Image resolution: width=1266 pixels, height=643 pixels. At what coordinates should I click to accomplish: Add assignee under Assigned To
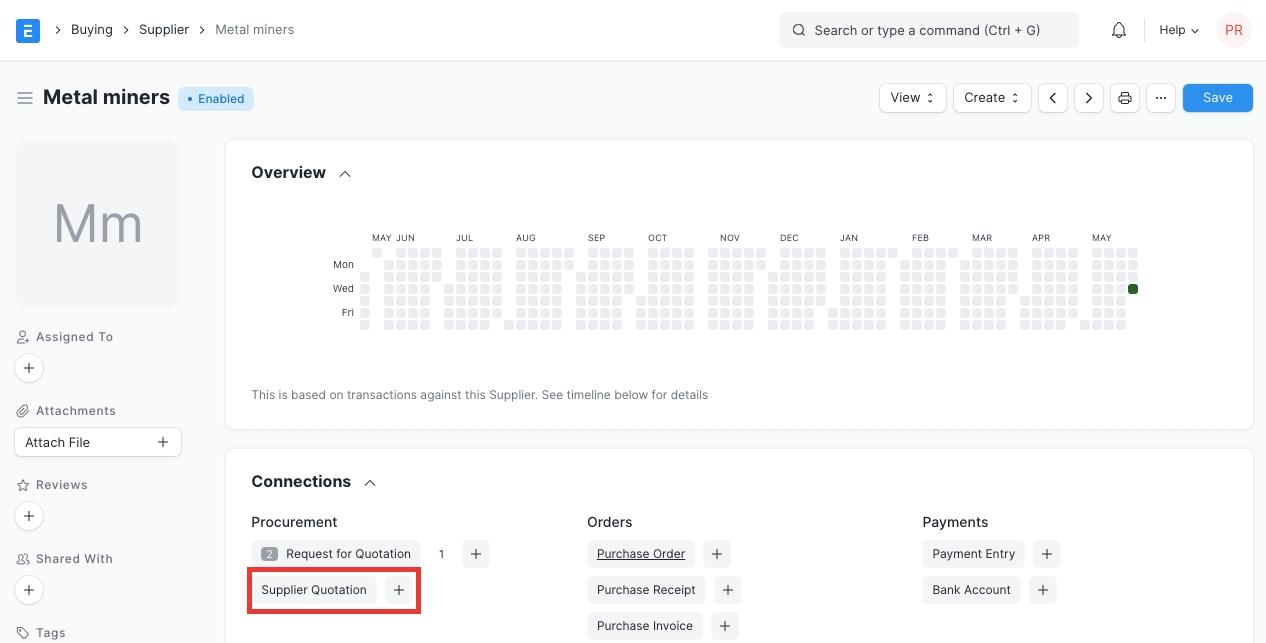tap(29, 369)
